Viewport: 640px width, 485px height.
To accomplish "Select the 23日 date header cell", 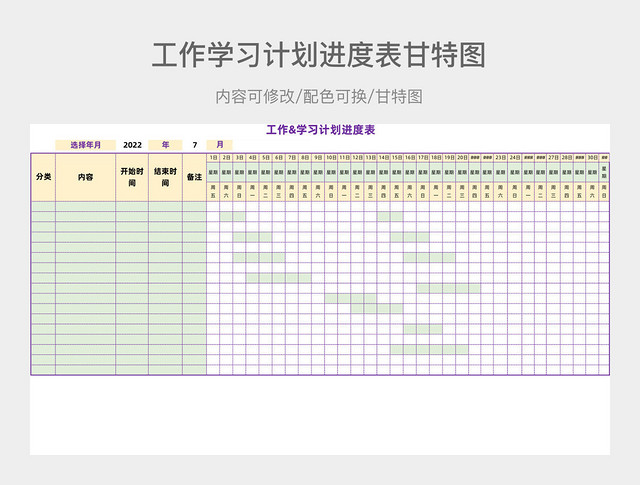I will [500, 158].
